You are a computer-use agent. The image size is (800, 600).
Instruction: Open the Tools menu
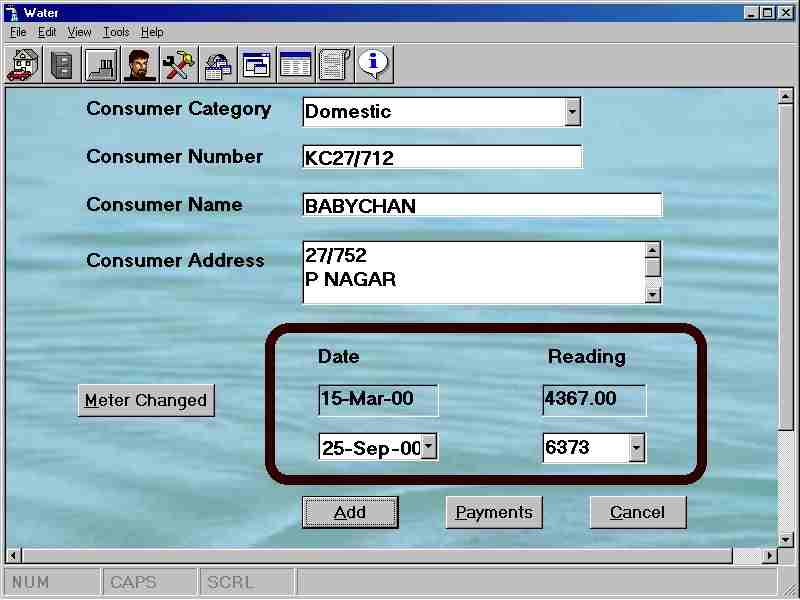pyautogui.click(x=116, y=32)
